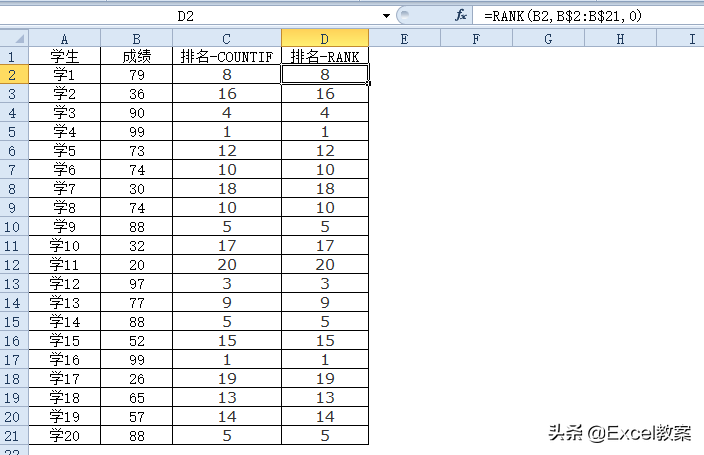Screen dimensions: 704x455
Task: Select row 12 header
Action: pos(14,265)
